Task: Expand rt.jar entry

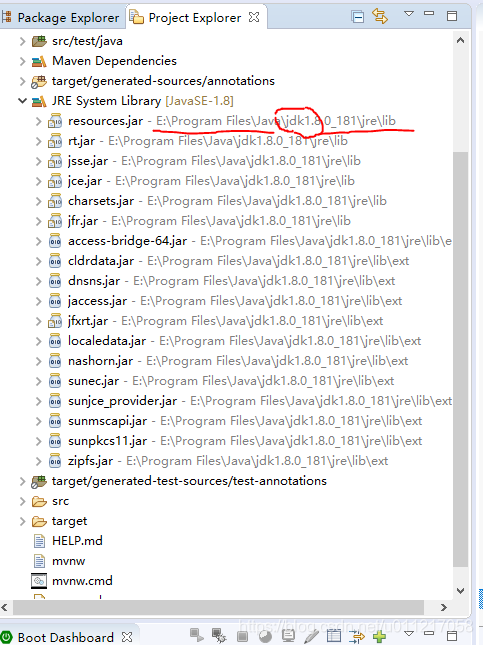Action: [38, 141]
